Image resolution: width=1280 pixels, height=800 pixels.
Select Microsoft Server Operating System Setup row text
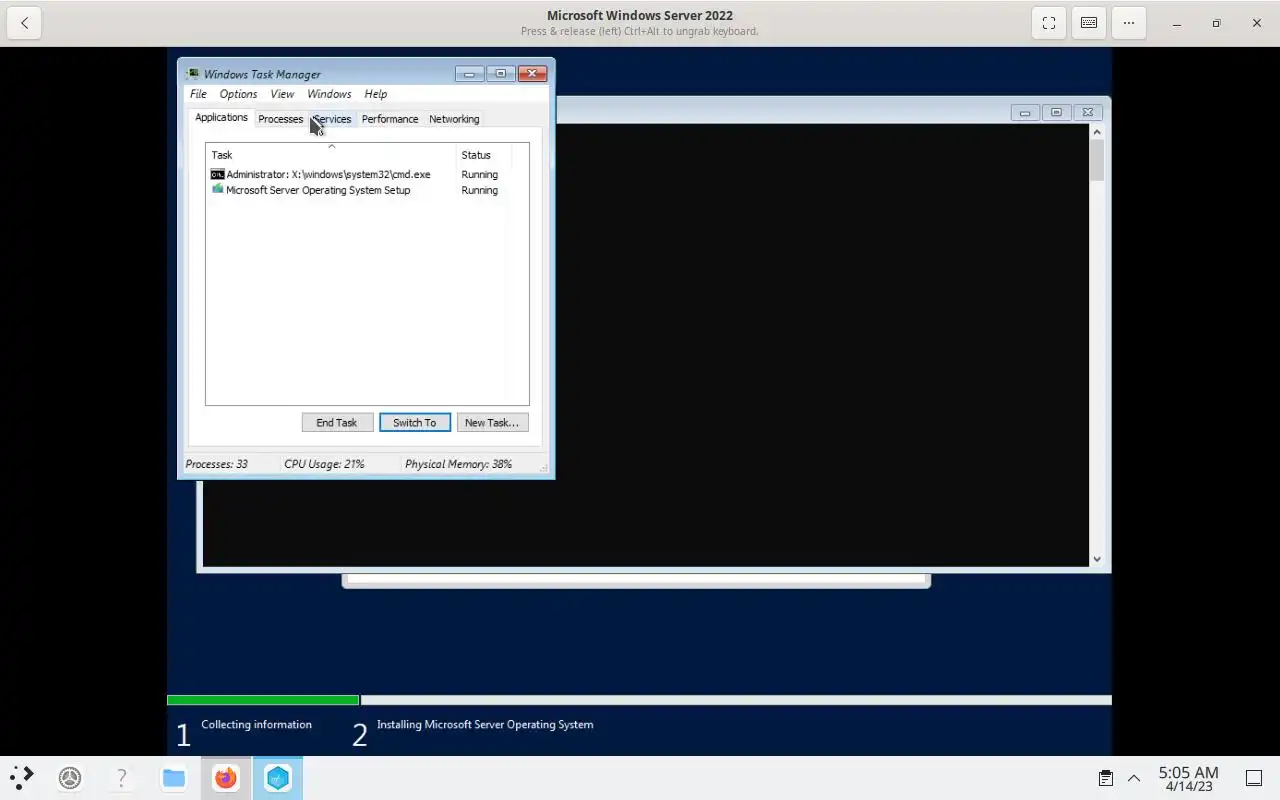click(318, 190)
